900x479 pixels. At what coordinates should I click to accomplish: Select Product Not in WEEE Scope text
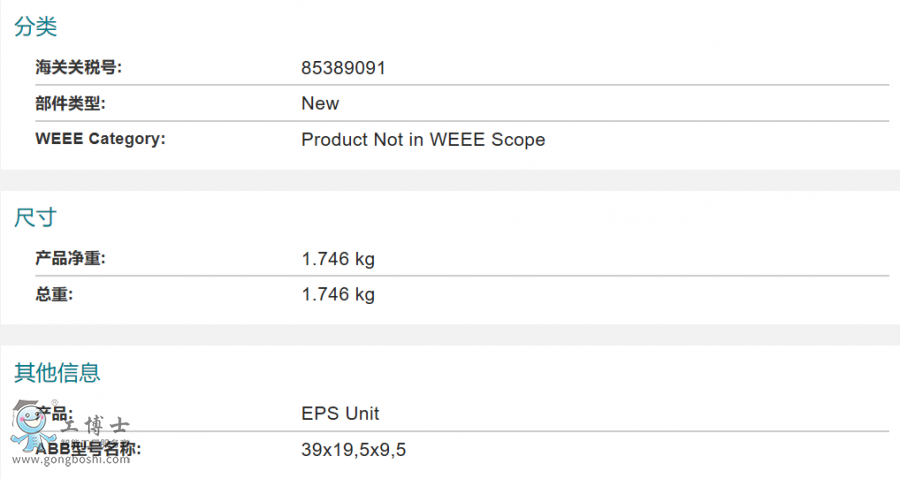[423, 140]
